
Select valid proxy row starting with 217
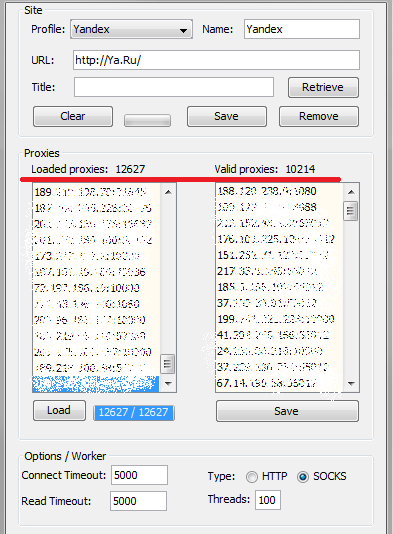(279, 271)
